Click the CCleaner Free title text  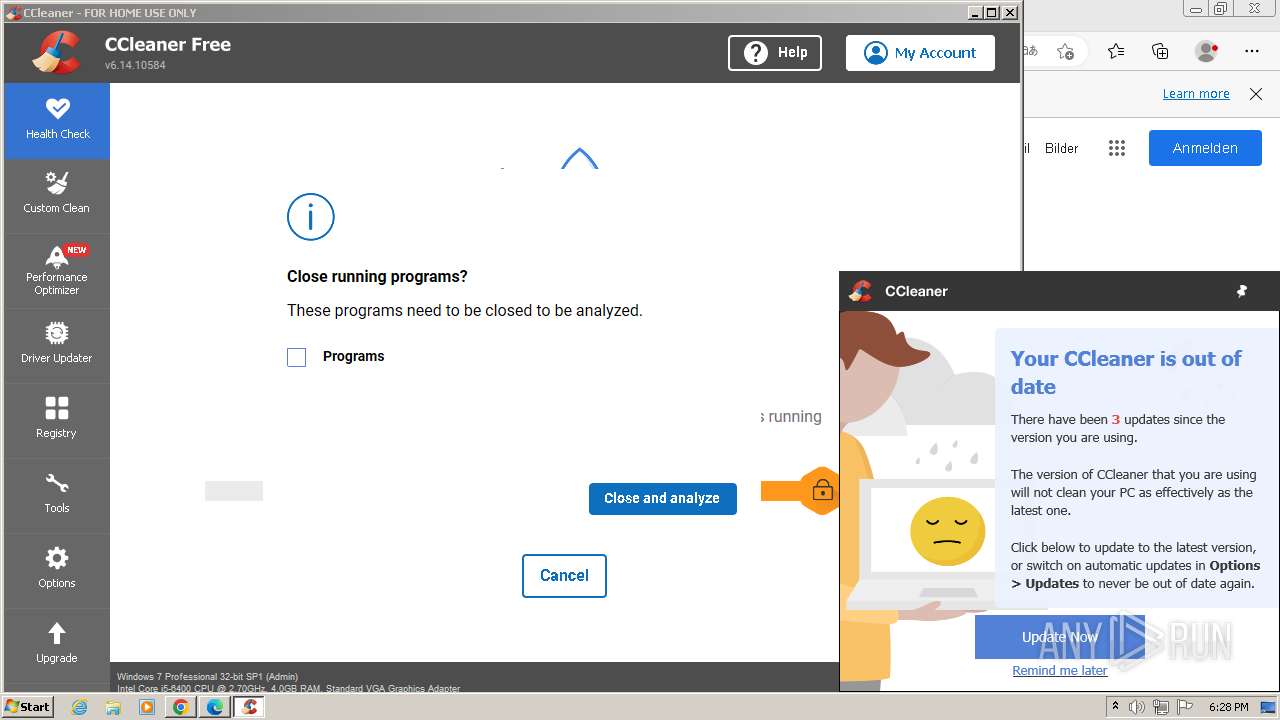168,44
